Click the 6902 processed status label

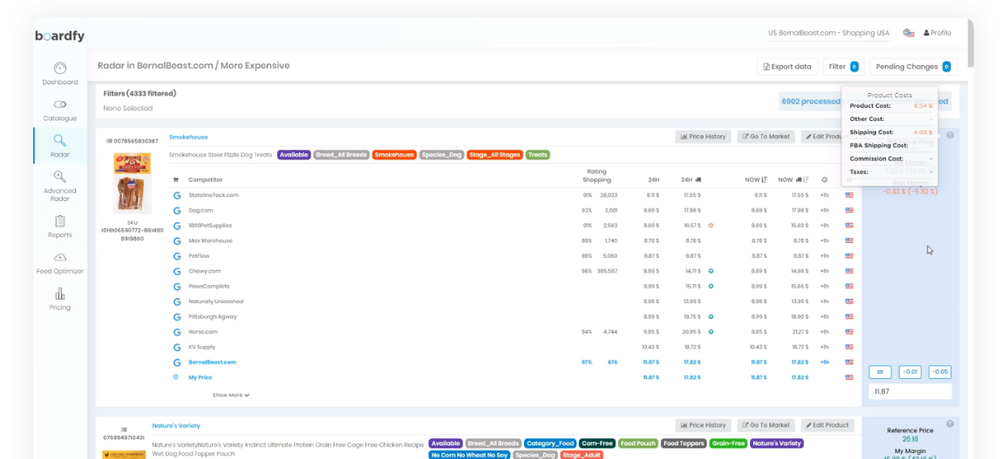[811, 101]
